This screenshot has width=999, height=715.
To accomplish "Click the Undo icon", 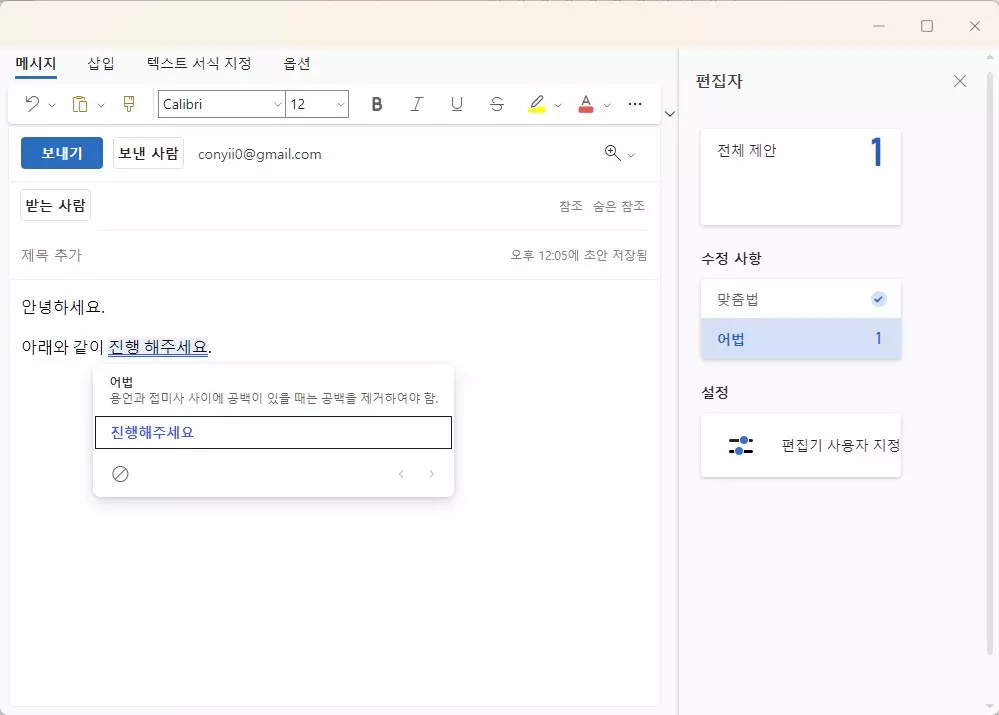I will click(30, 103).
